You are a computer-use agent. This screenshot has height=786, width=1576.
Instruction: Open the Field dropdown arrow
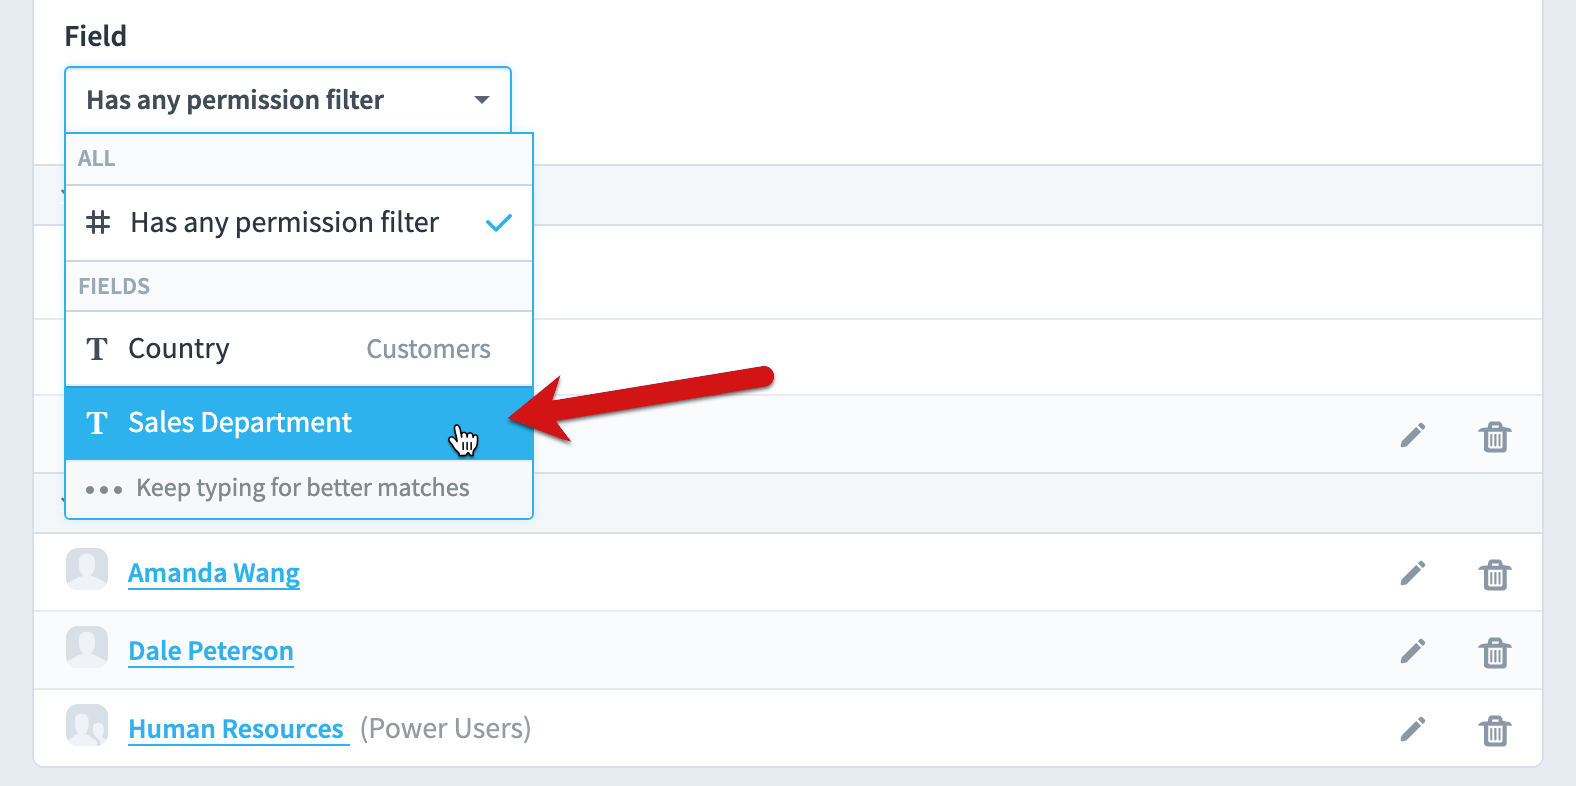pyautogui.click(x=482, y=100)
